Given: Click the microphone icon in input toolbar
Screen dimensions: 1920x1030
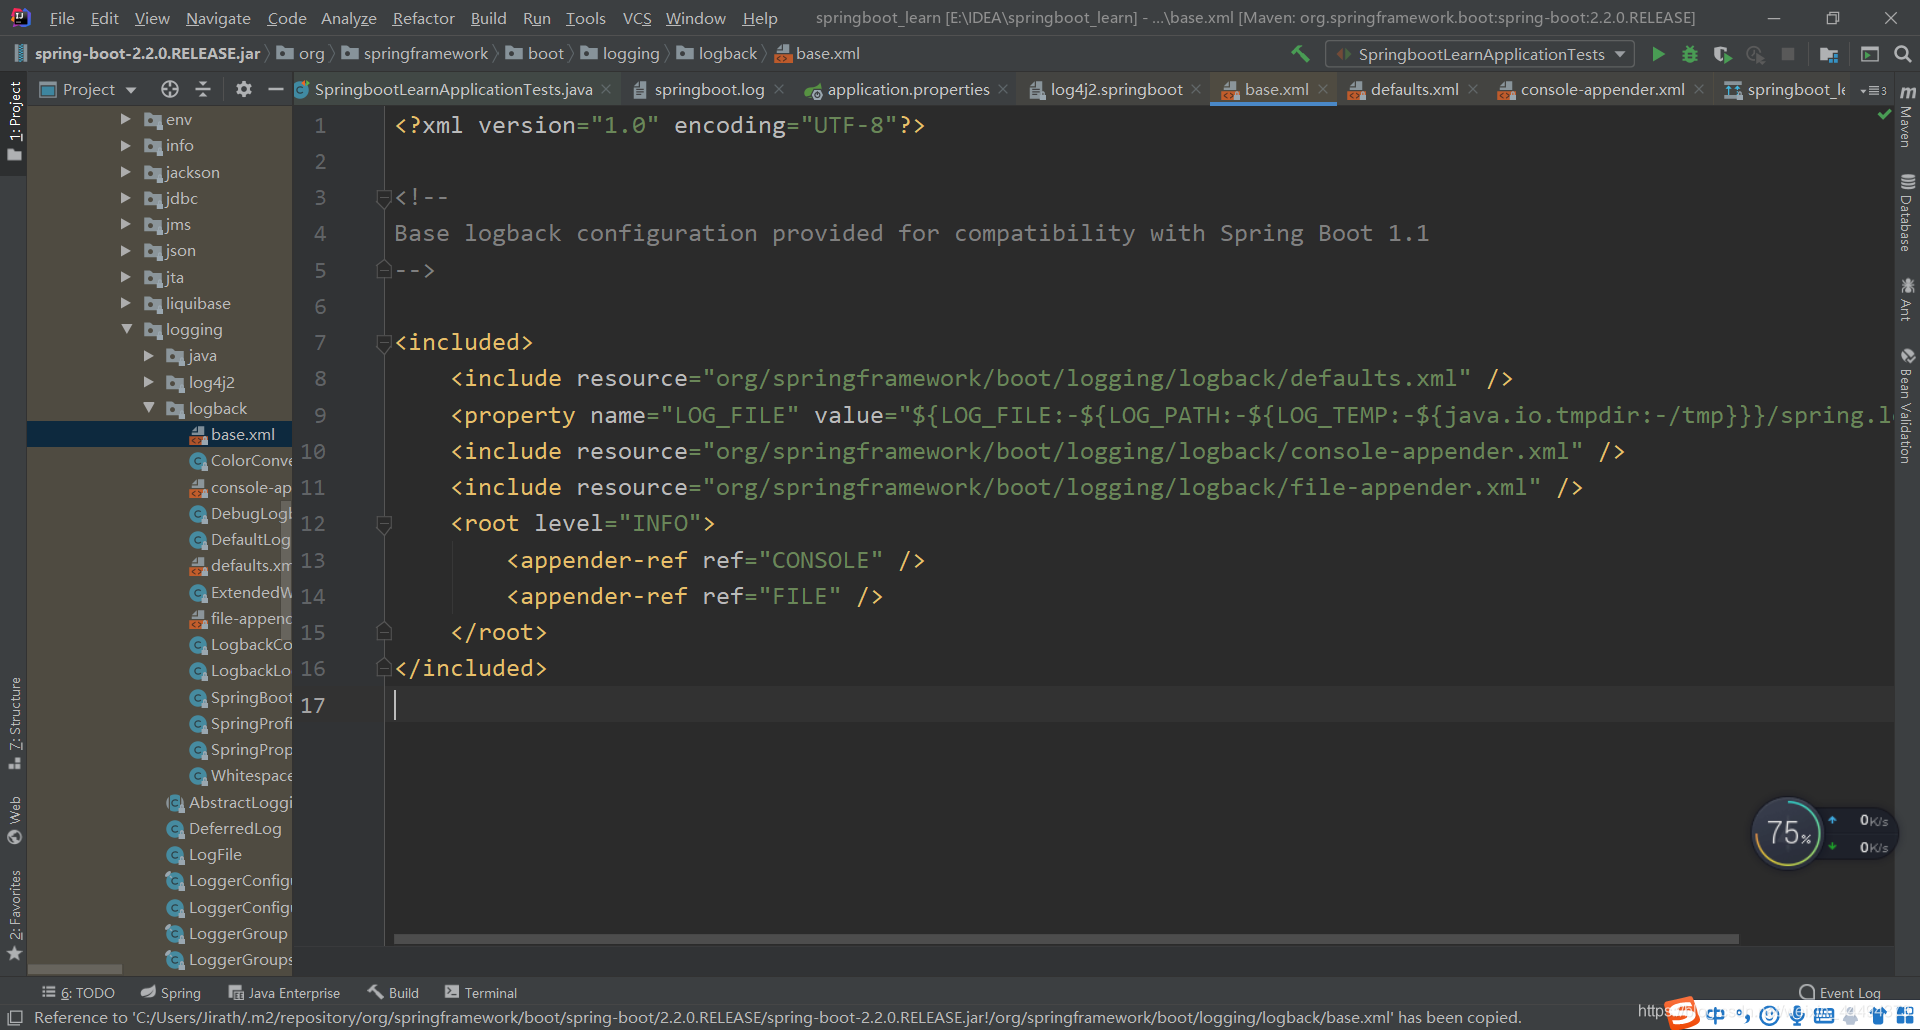Looking at the screenshot, I should (x=1797, y=1015).
